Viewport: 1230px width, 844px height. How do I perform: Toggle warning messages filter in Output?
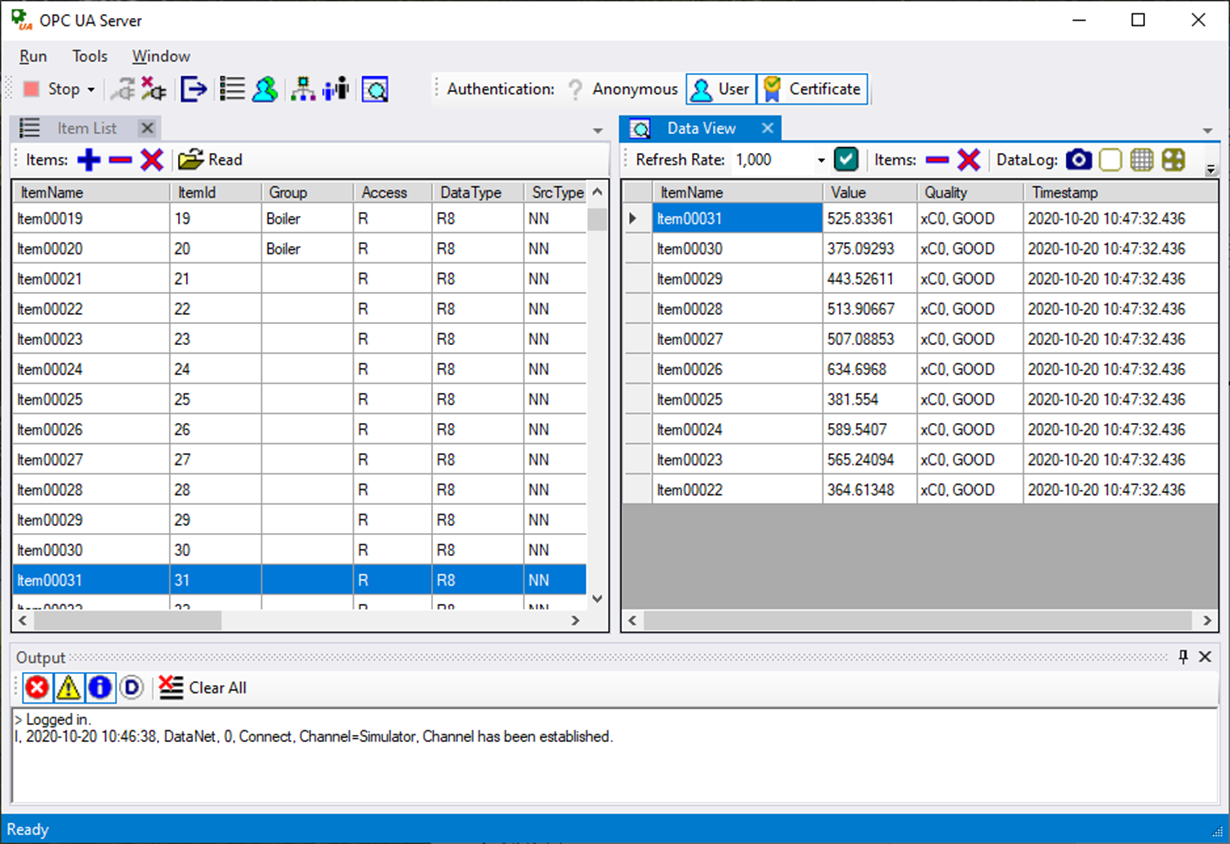coord(68,687)
